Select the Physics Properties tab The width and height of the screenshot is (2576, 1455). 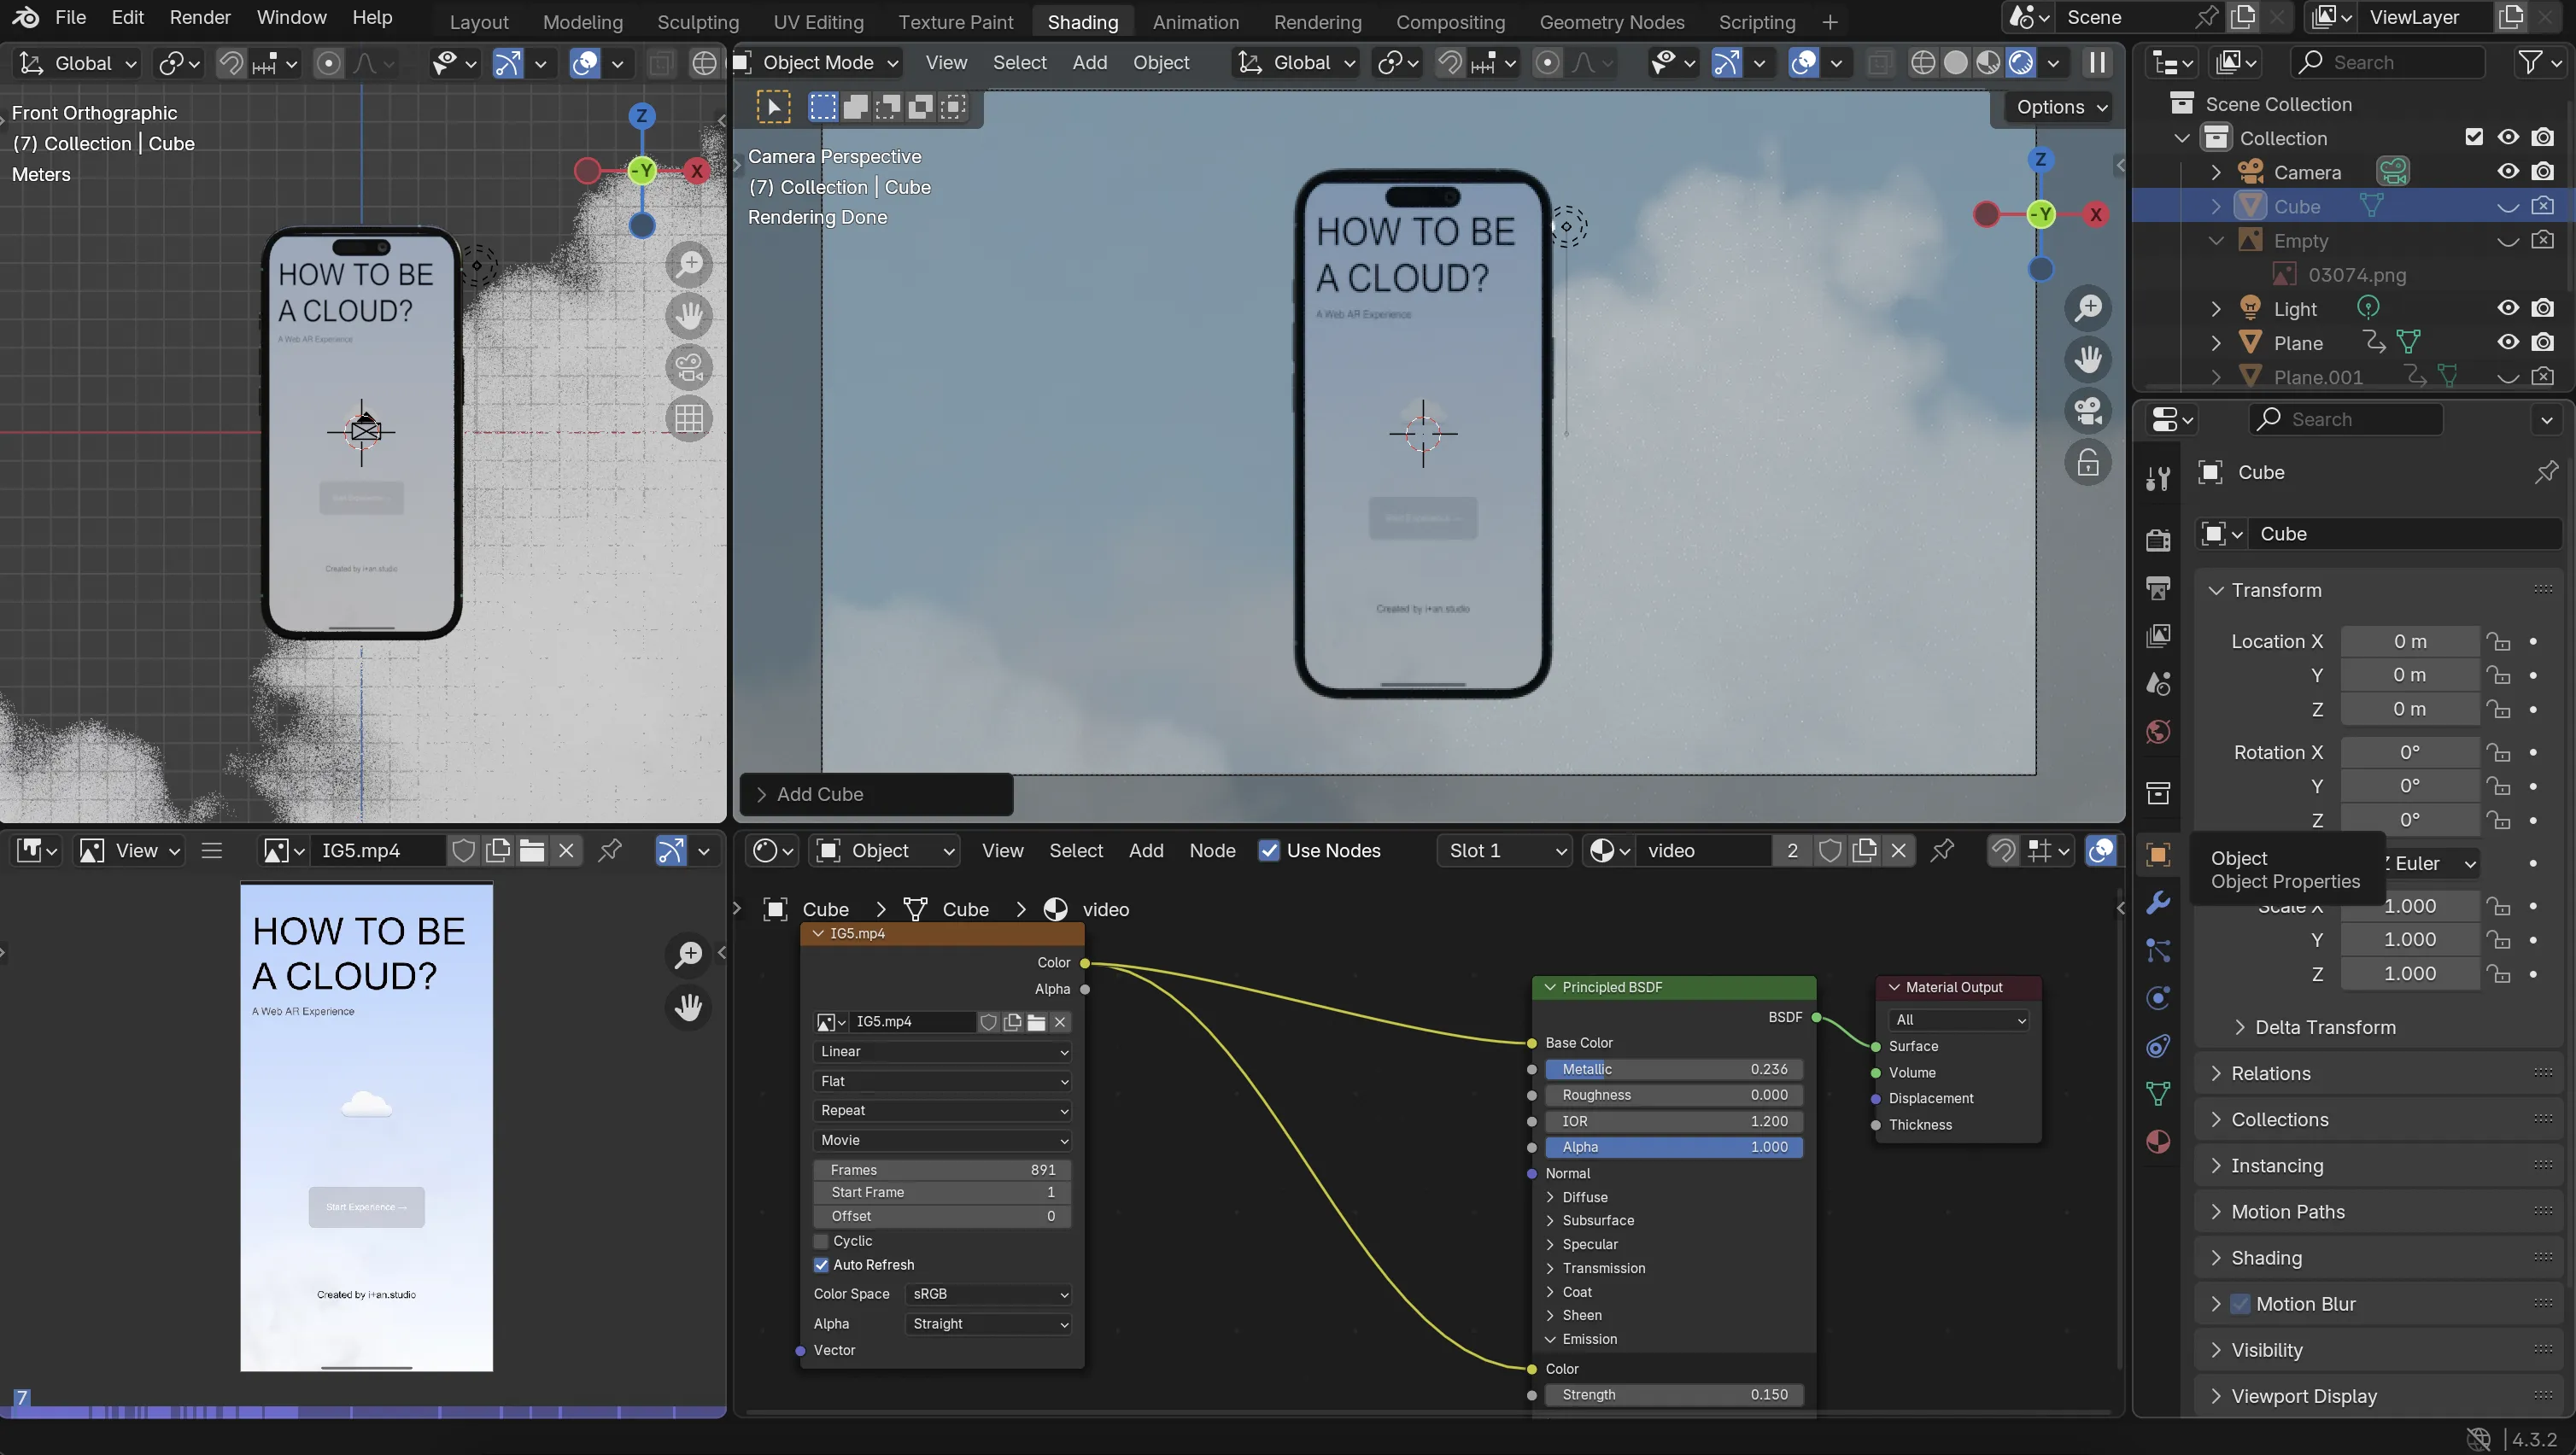(2157, 998)
